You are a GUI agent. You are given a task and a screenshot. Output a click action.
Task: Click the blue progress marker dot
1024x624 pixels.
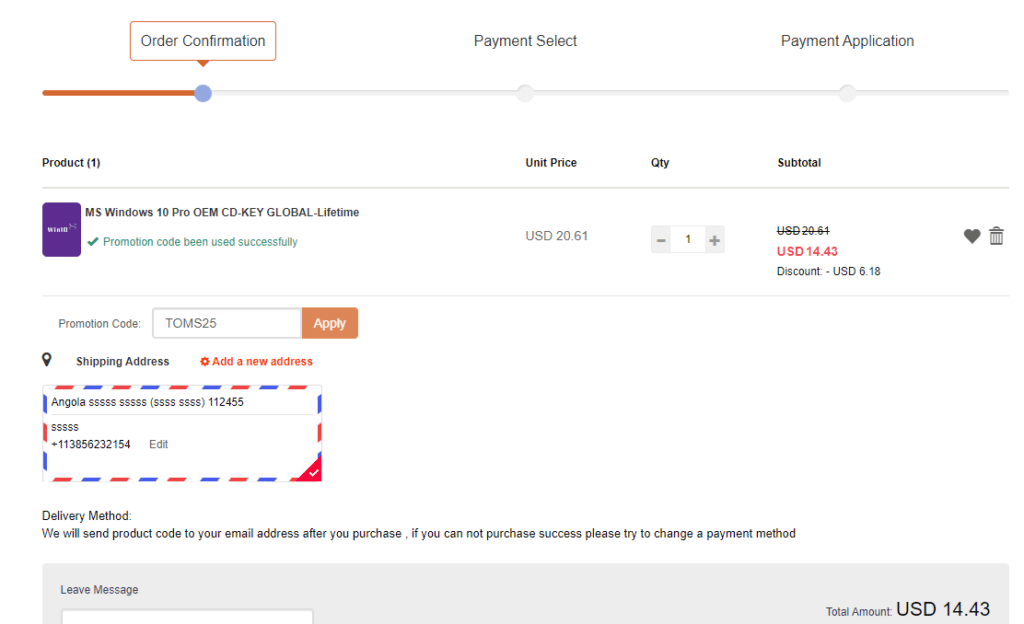click(x=203, y=93)
